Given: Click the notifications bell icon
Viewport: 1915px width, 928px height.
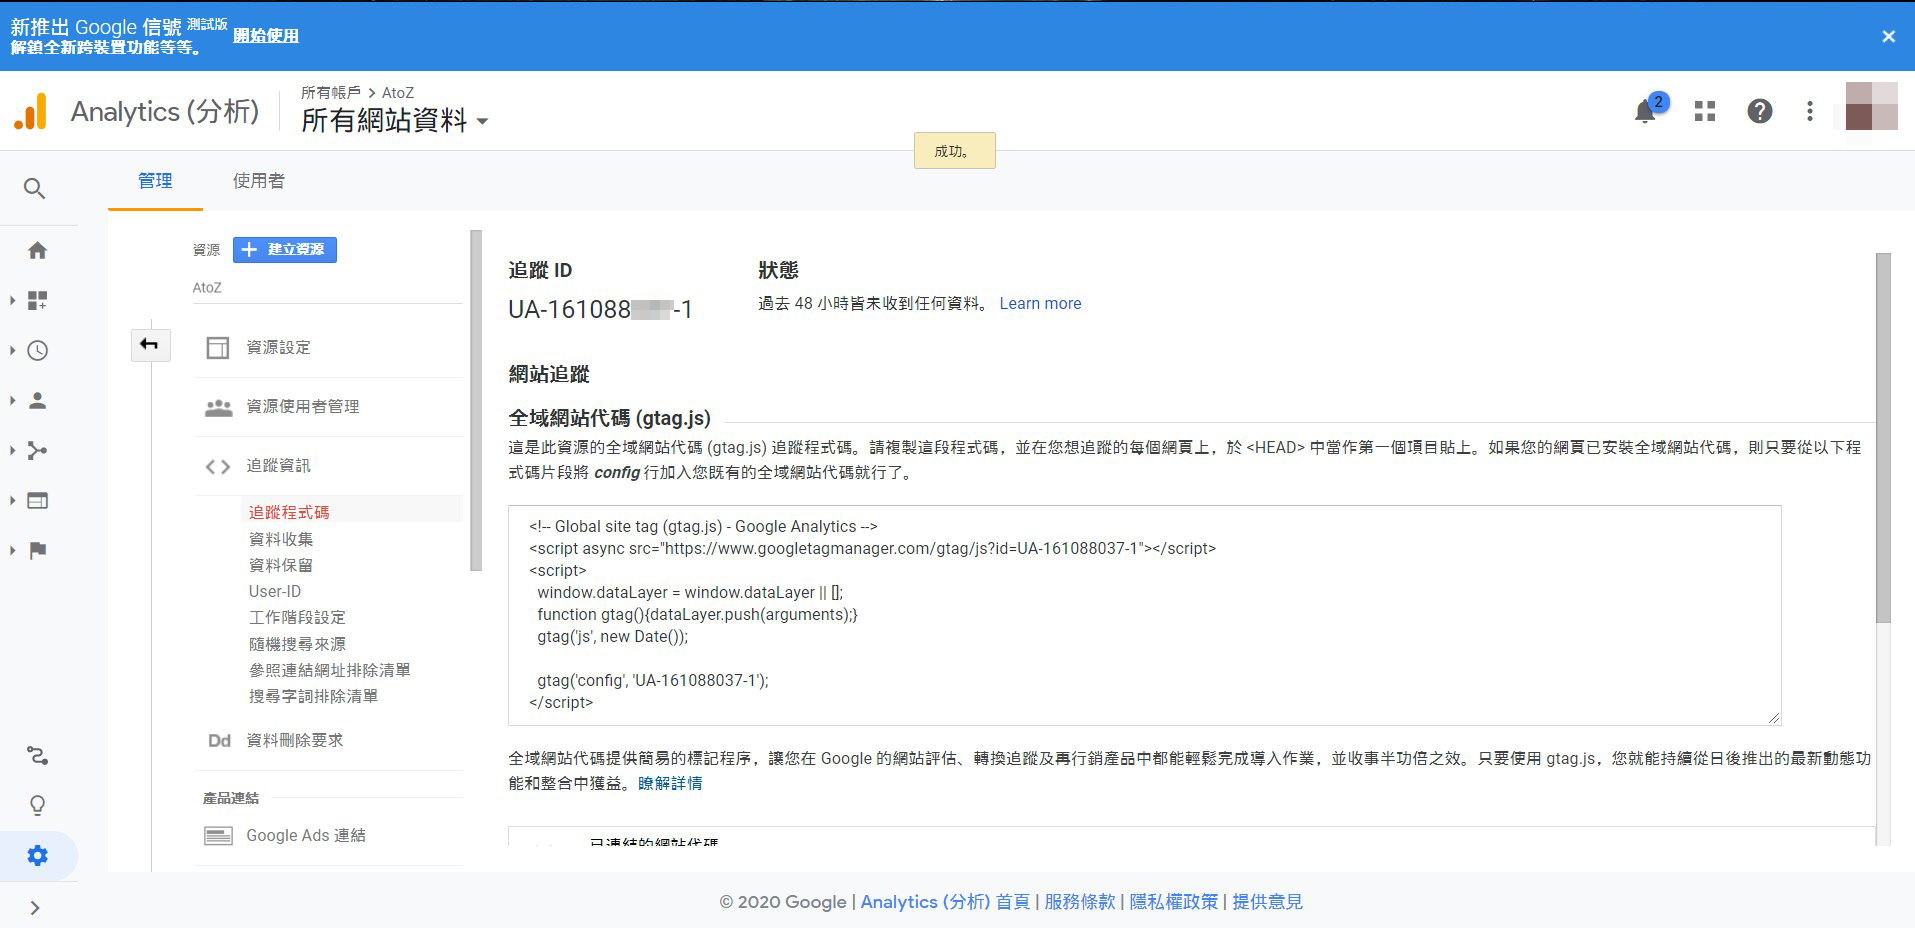Looking at the screenshot, I should [x=1645, y=111].
